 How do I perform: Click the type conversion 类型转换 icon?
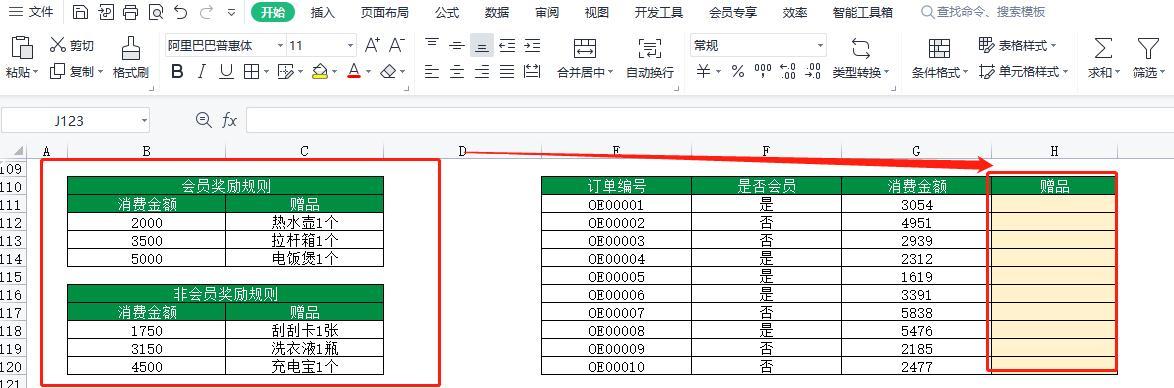[861, 48]
